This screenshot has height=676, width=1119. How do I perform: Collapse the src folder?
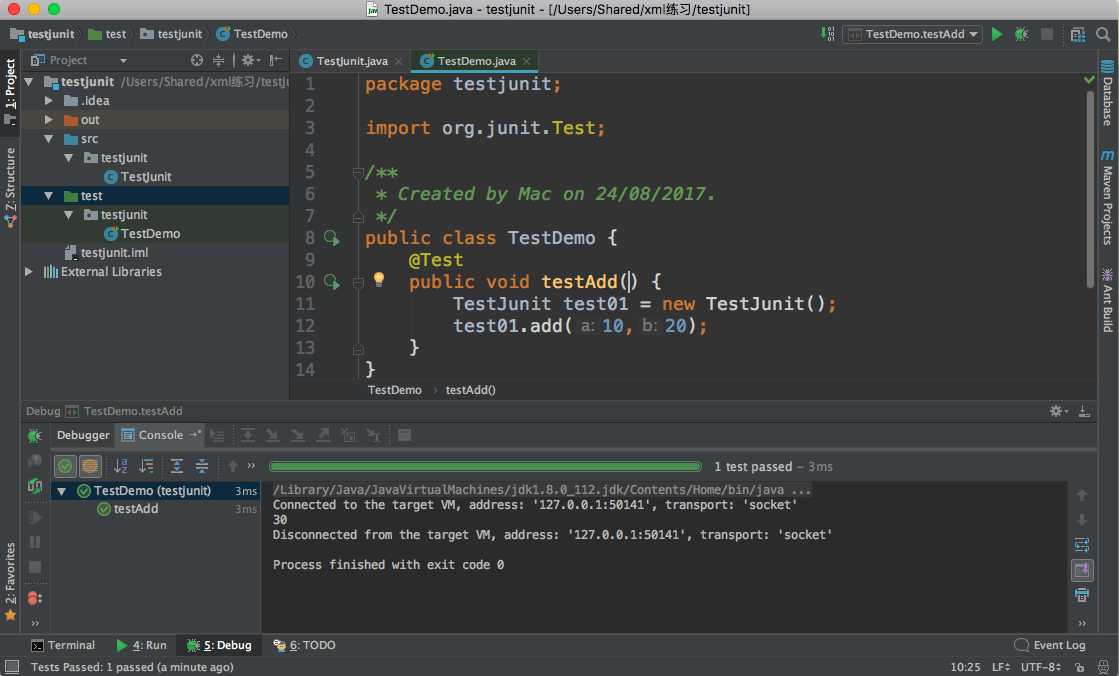pos(49,138)
